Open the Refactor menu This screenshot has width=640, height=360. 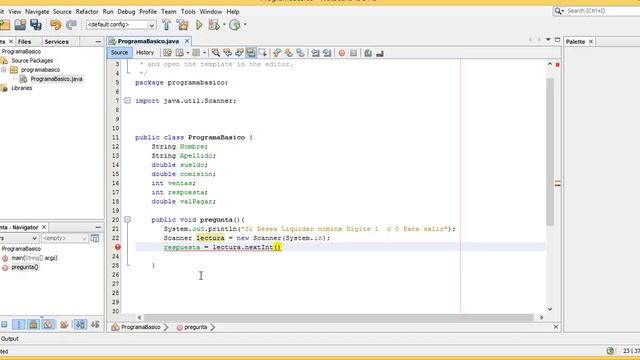87,11
